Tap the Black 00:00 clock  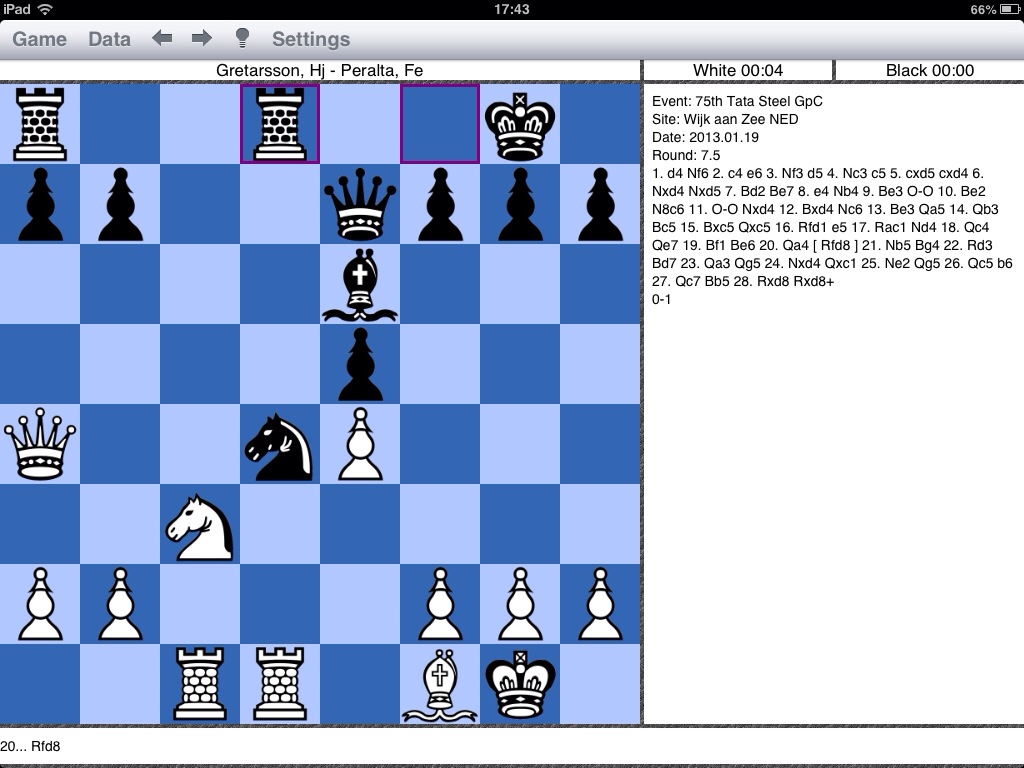click(x=929, y=70)
